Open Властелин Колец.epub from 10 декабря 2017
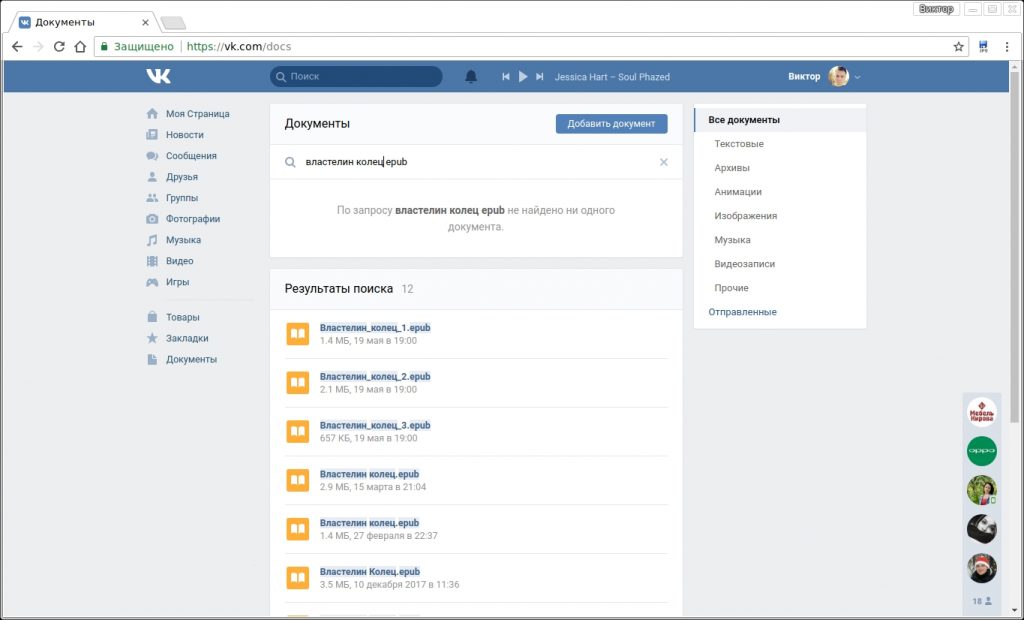This screenshot has height=620, width=1024. coord(370,572)
